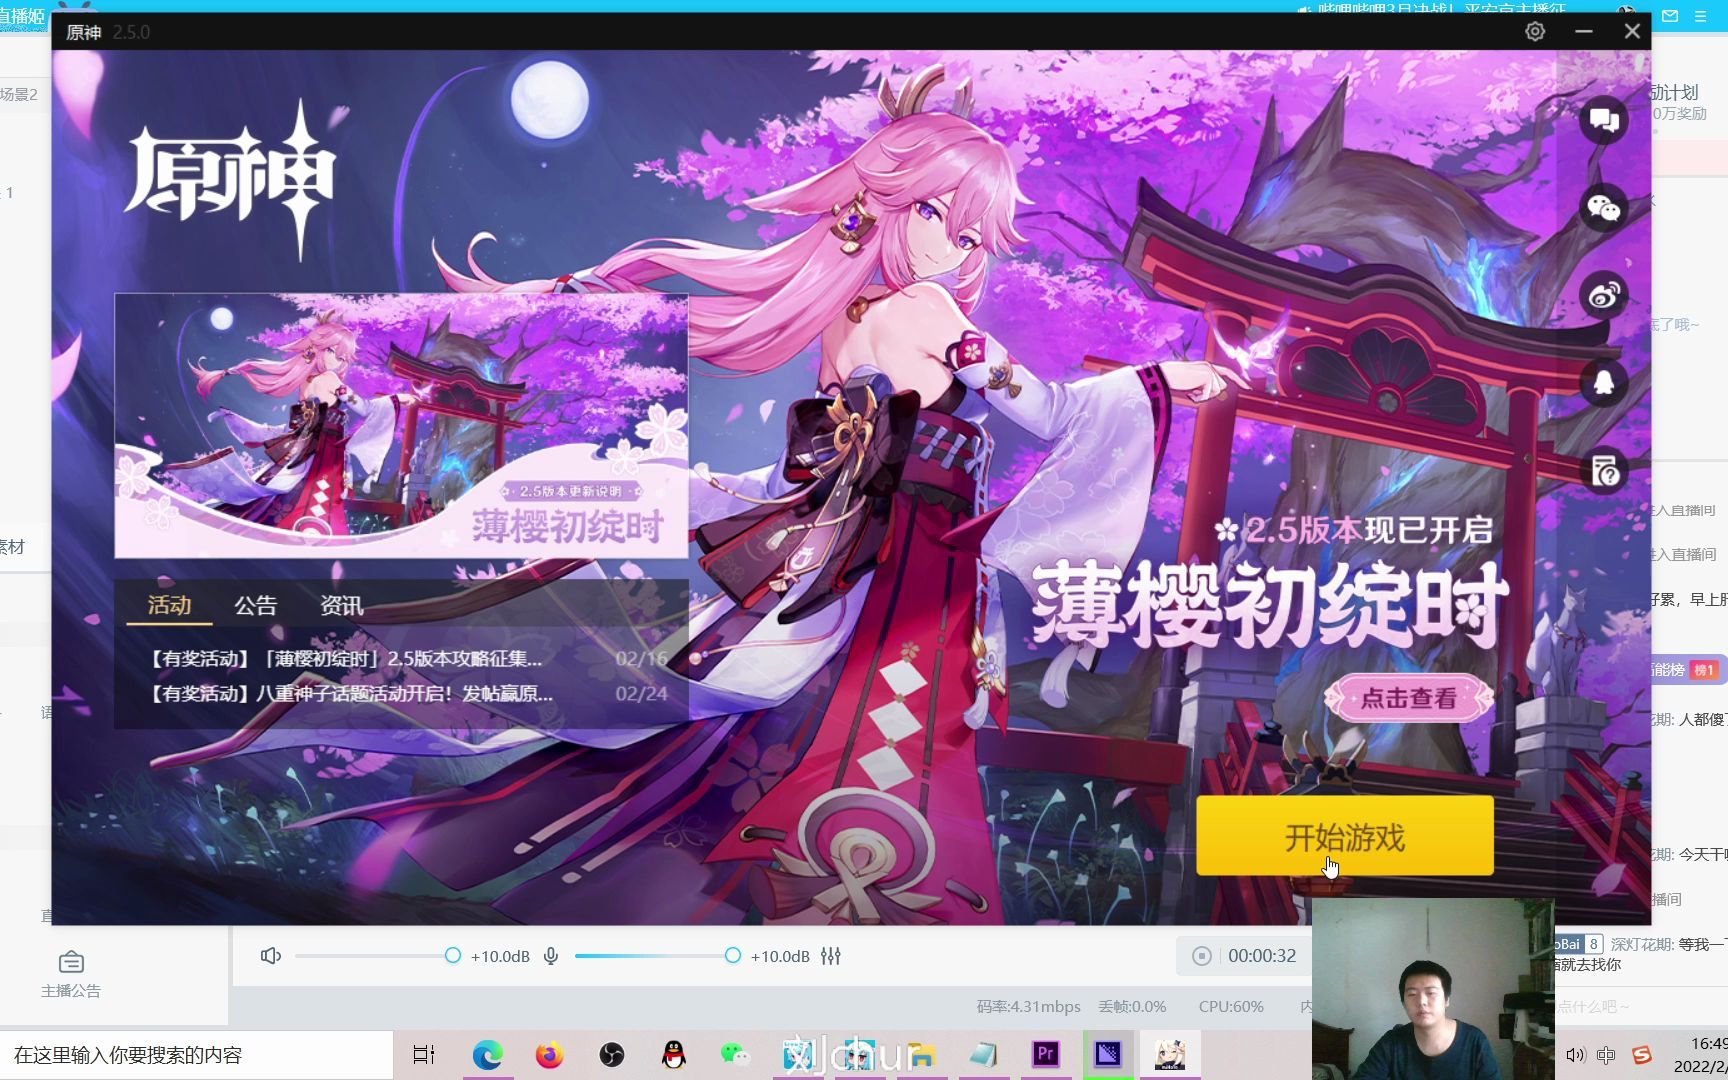Click the microphone volume slider handle
1728x1080 pixels.
point(733,956)
